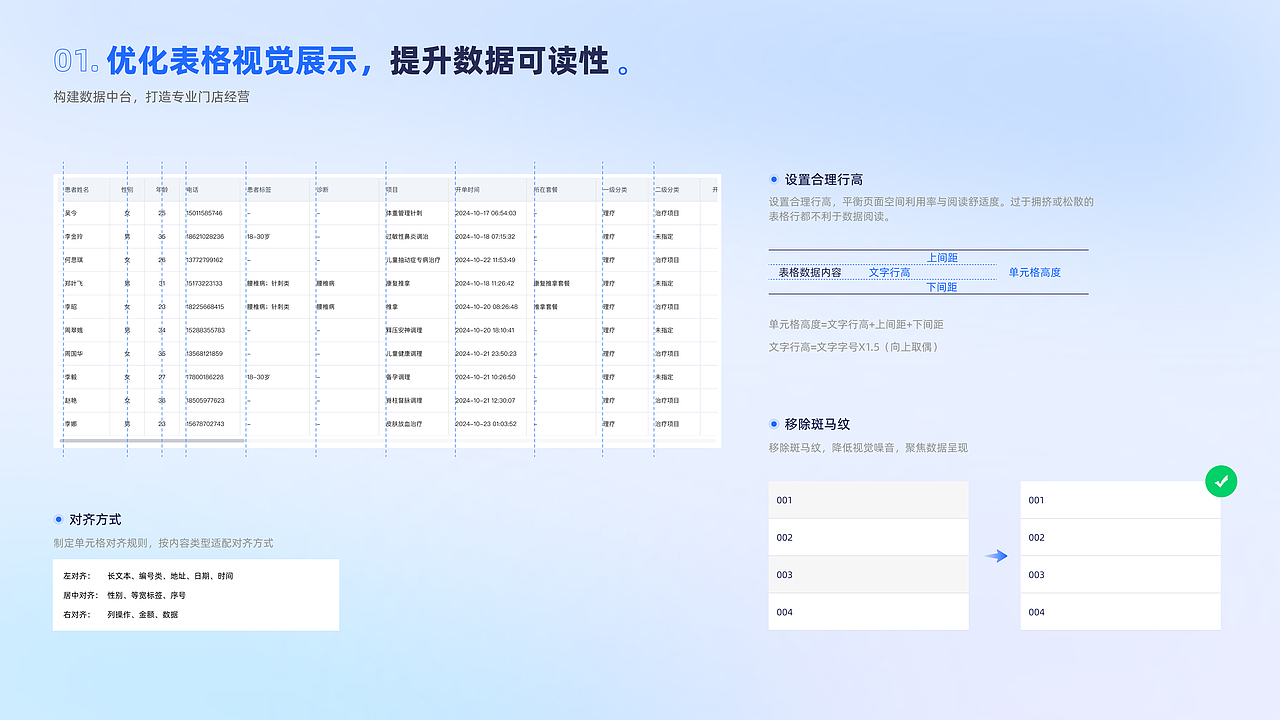Click the bullet icon beside 对齐方式
Viewport: 1280px width, 720px height.
pyautogui.click(x=59, y=519)
